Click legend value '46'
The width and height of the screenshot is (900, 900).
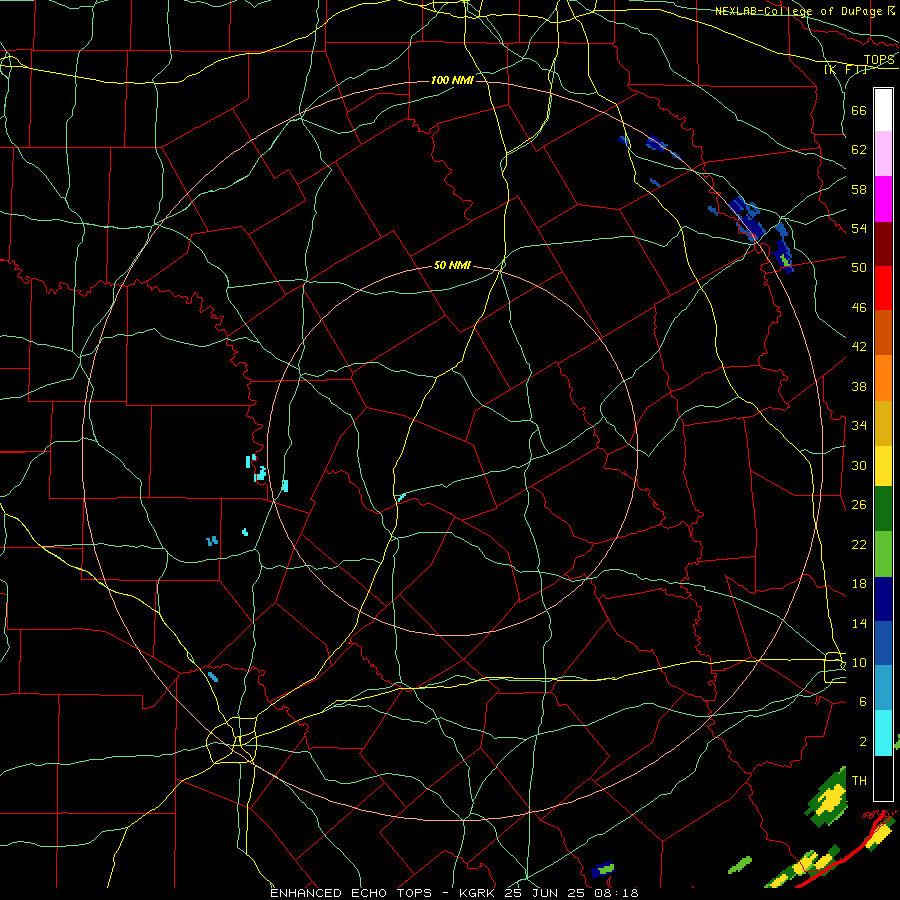click(x=859, y=308)
